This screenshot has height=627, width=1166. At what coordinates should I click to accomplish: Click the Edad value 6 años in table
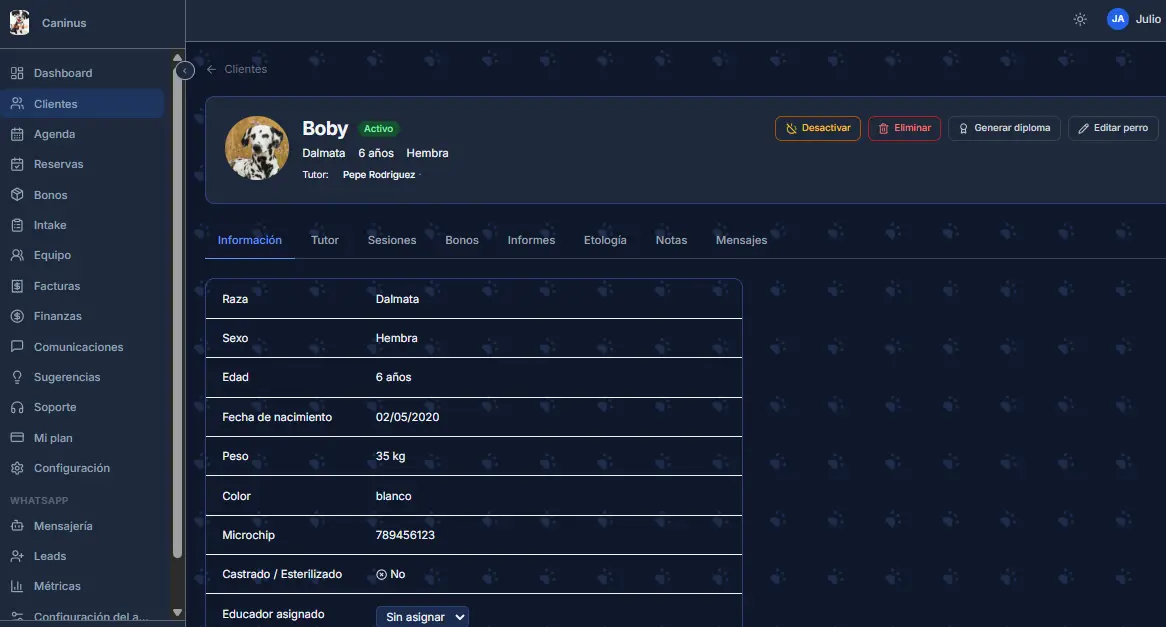point(393,377)
